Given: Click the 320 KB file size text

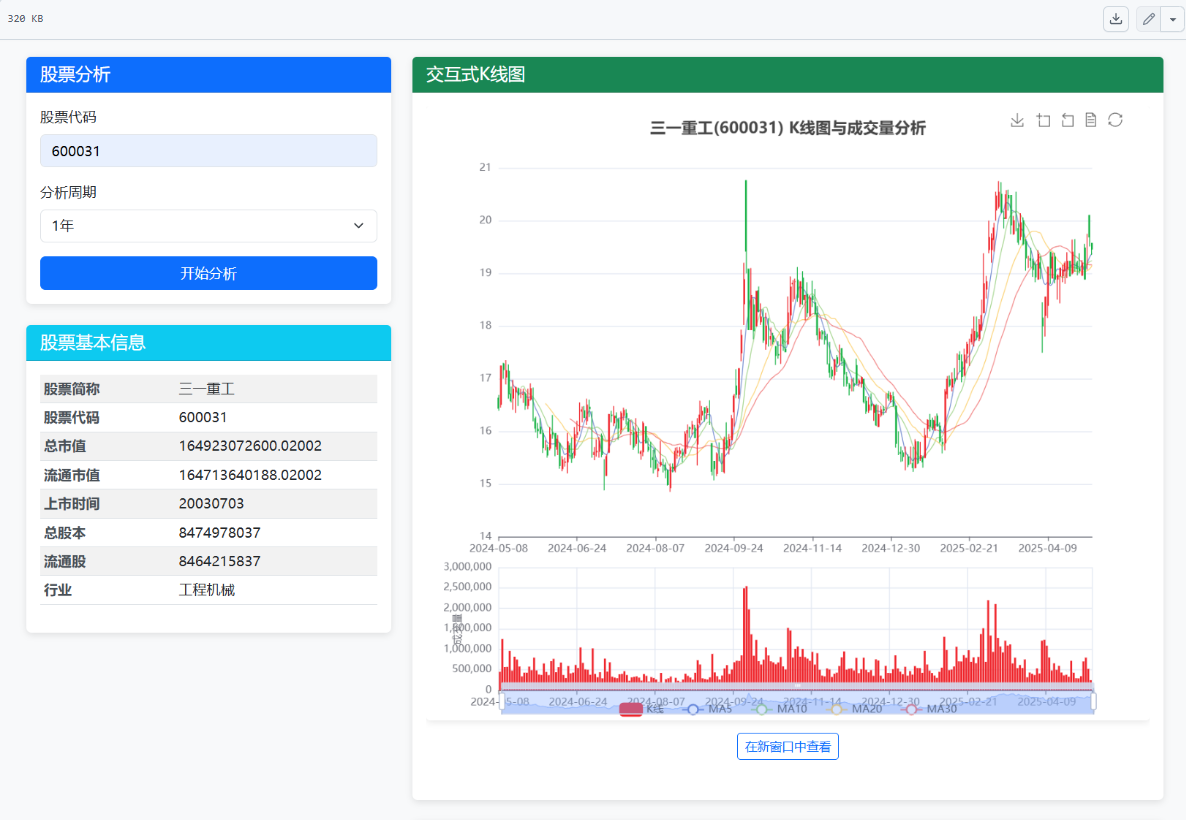Looking at the screenshot, I should (25, 18).
